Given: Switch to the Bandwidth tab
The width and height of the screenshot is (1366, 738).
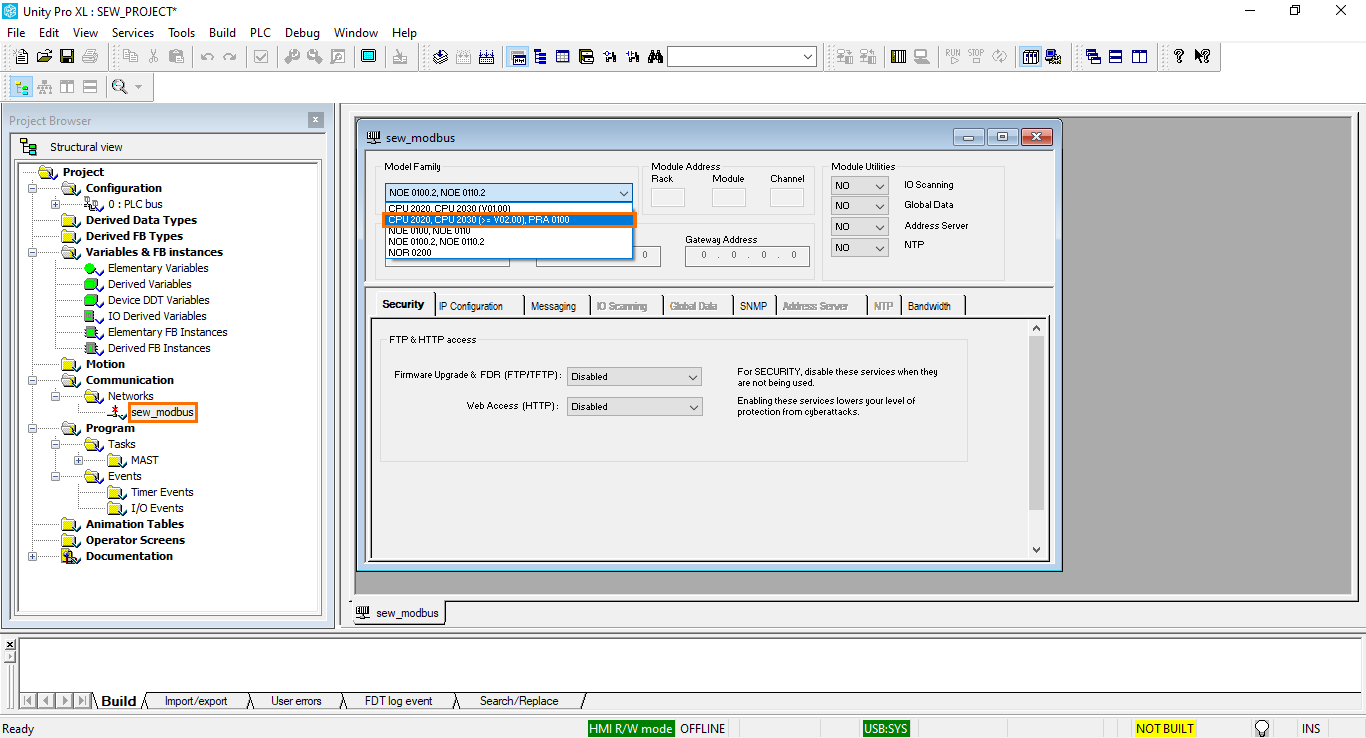Looking at the screenshot, I should pyautogui.click(x=929, y=306).
